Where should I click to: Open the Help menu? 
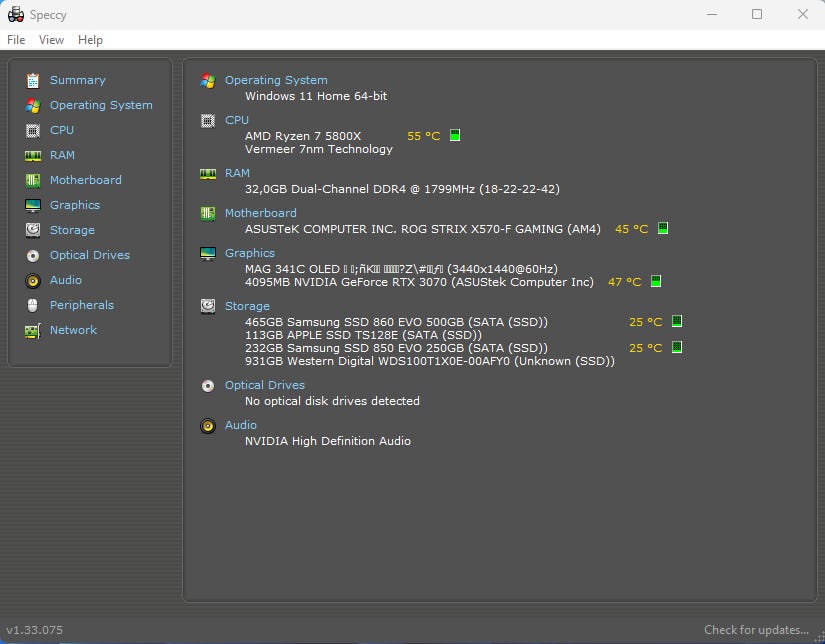pyautogui.click(x=90, y=40)
